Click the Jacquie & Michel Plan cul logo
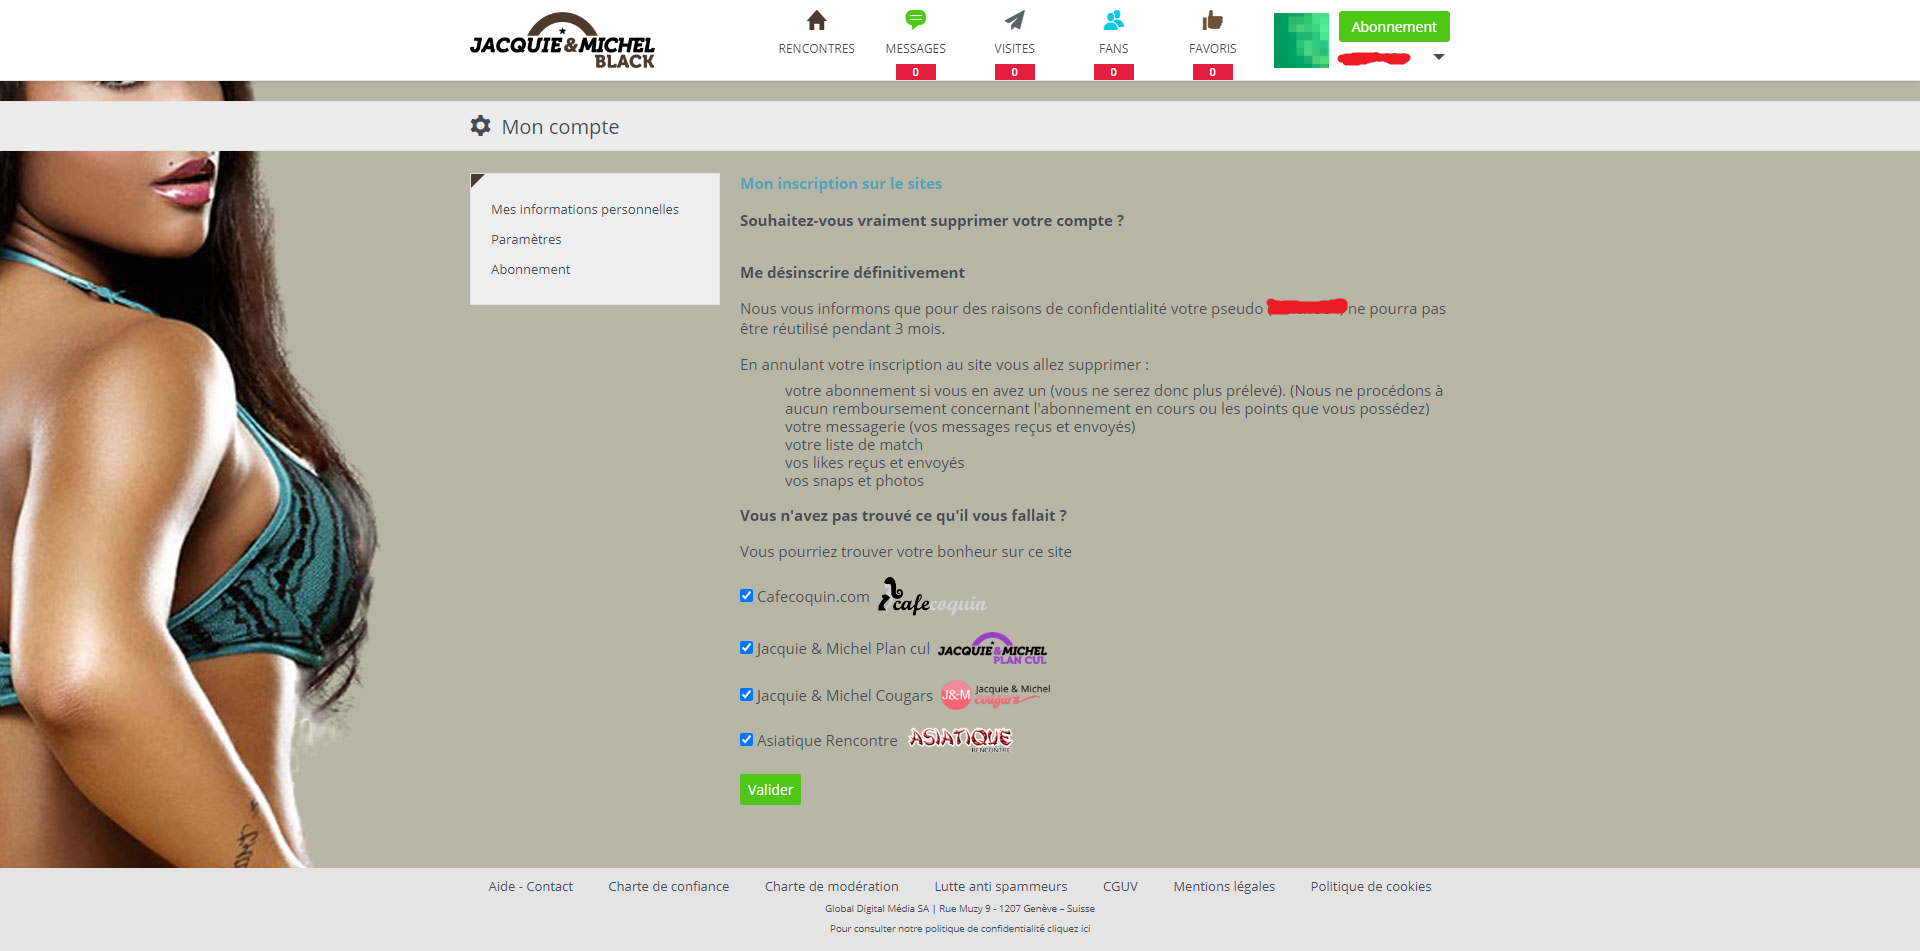The height and width of the screenshot is (951, 1920). click(x=992, y=649)
